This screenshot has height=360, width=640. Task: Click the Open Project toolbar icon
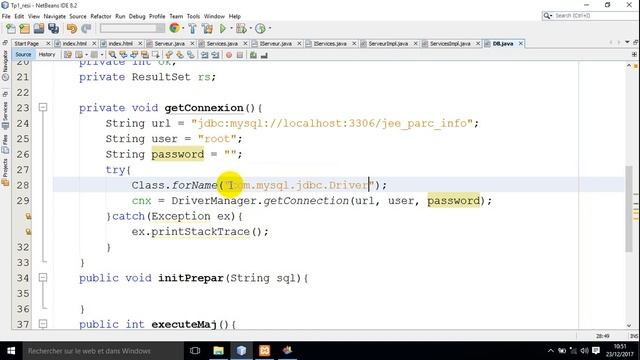tap(39, 29)
